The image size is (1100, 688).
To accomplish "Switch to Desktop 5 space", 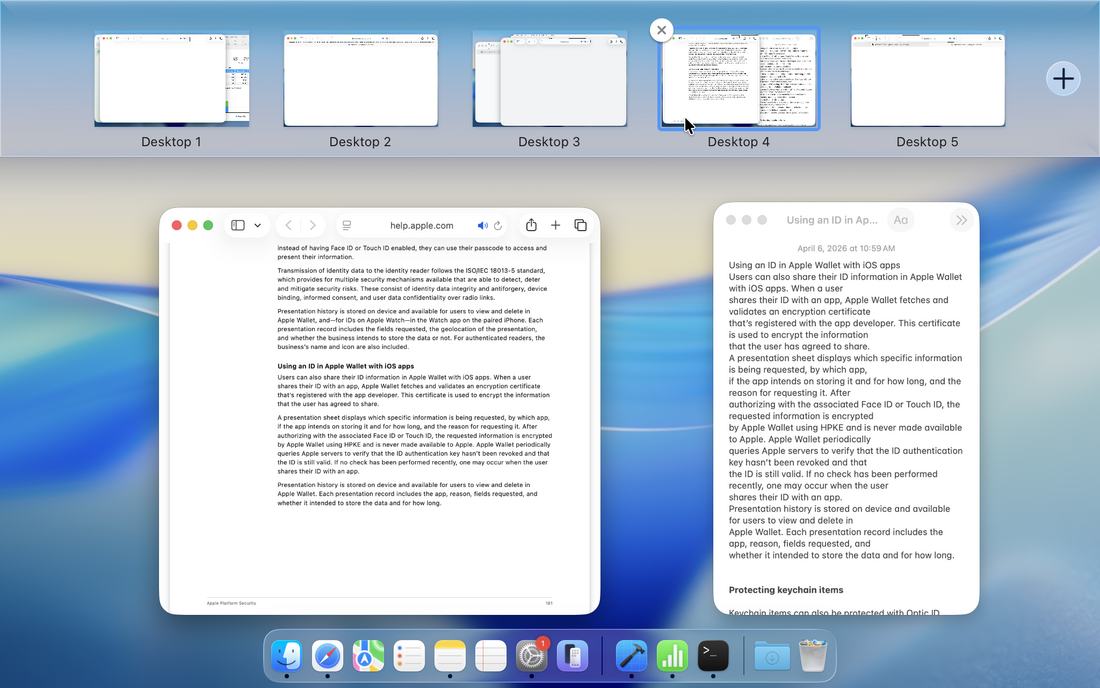I will (927, 80).
